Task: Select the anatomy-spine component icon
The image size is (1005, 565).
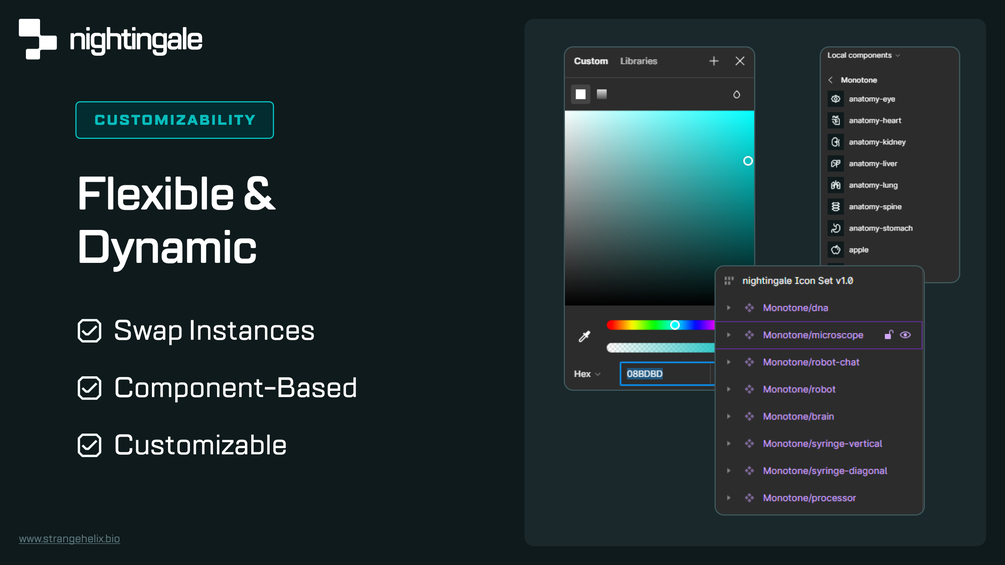Action: pyautogui.click(x=835, y=206)
